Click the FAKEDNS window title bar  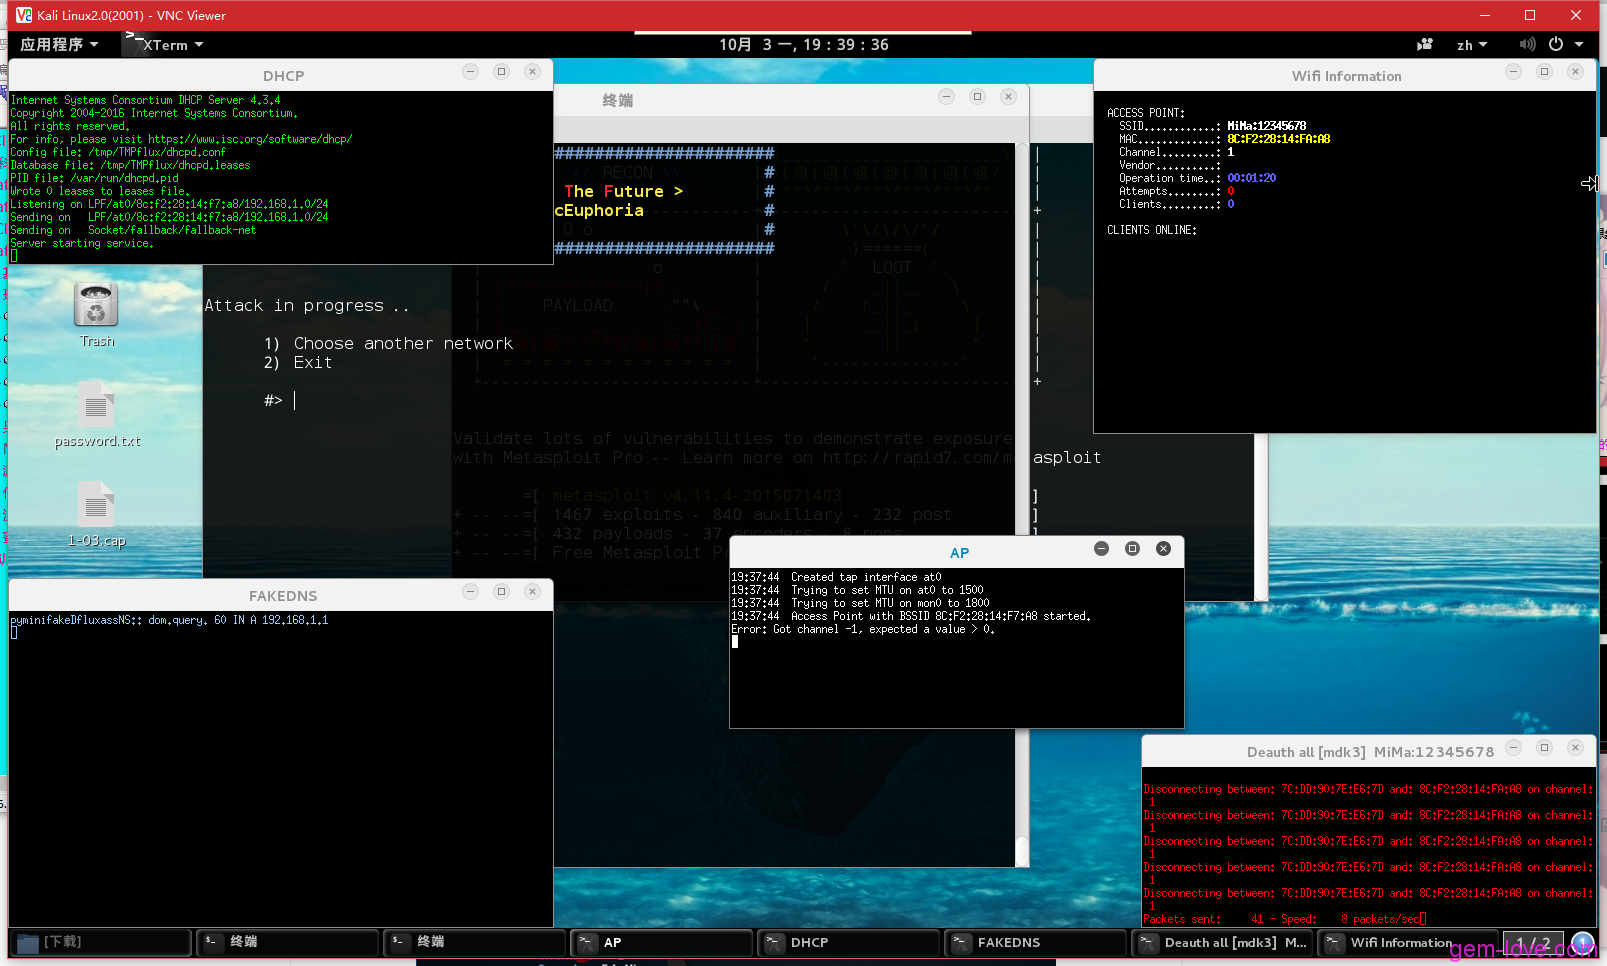coord(281,595)
